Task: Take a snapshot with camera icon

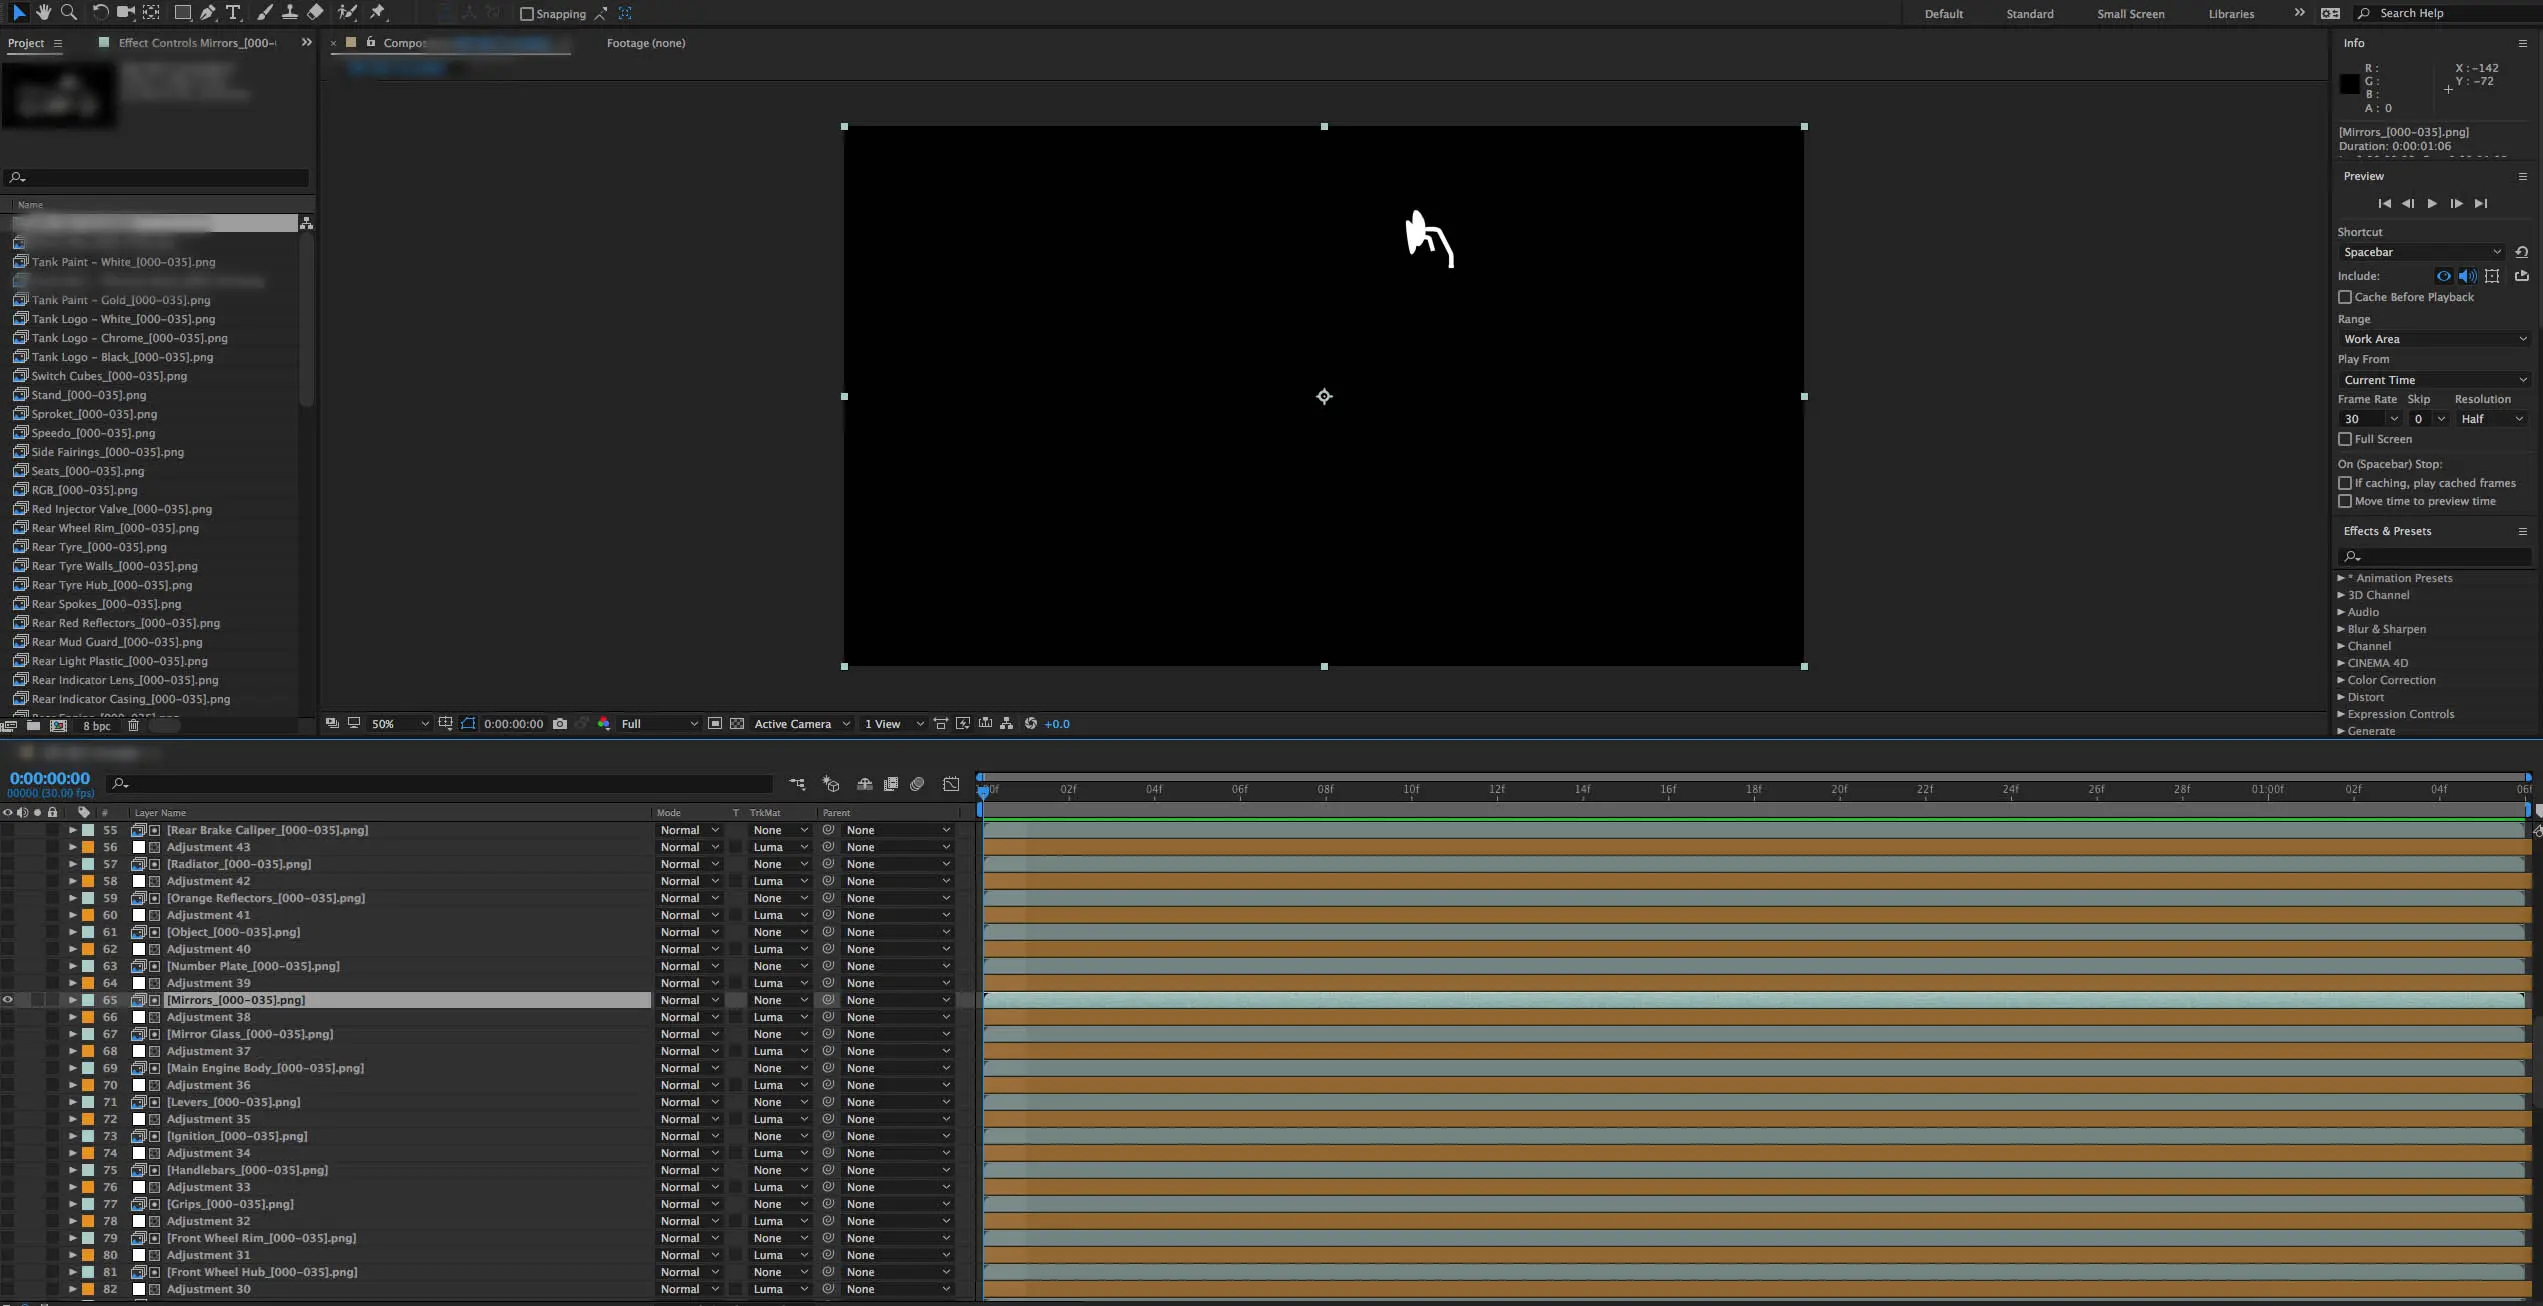Action: [560, 723]
